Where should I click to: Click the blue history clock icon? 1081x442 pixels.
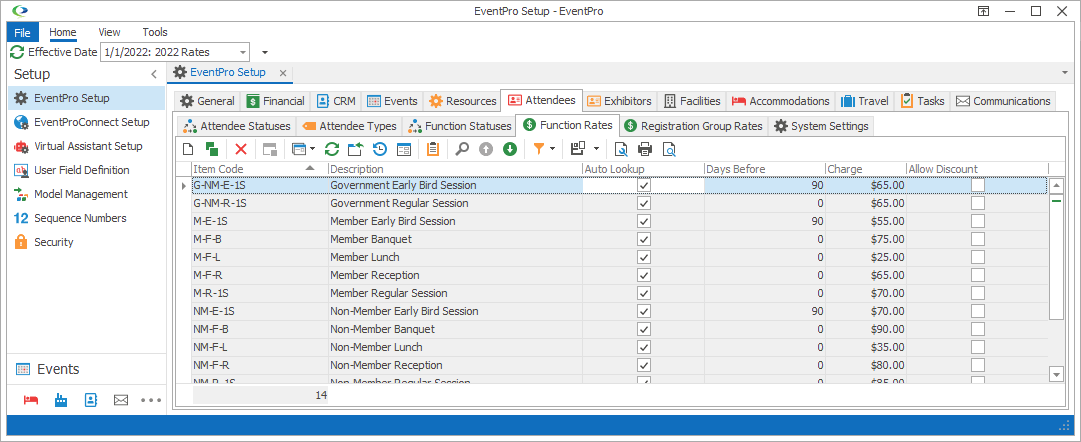tap(380, 148)
